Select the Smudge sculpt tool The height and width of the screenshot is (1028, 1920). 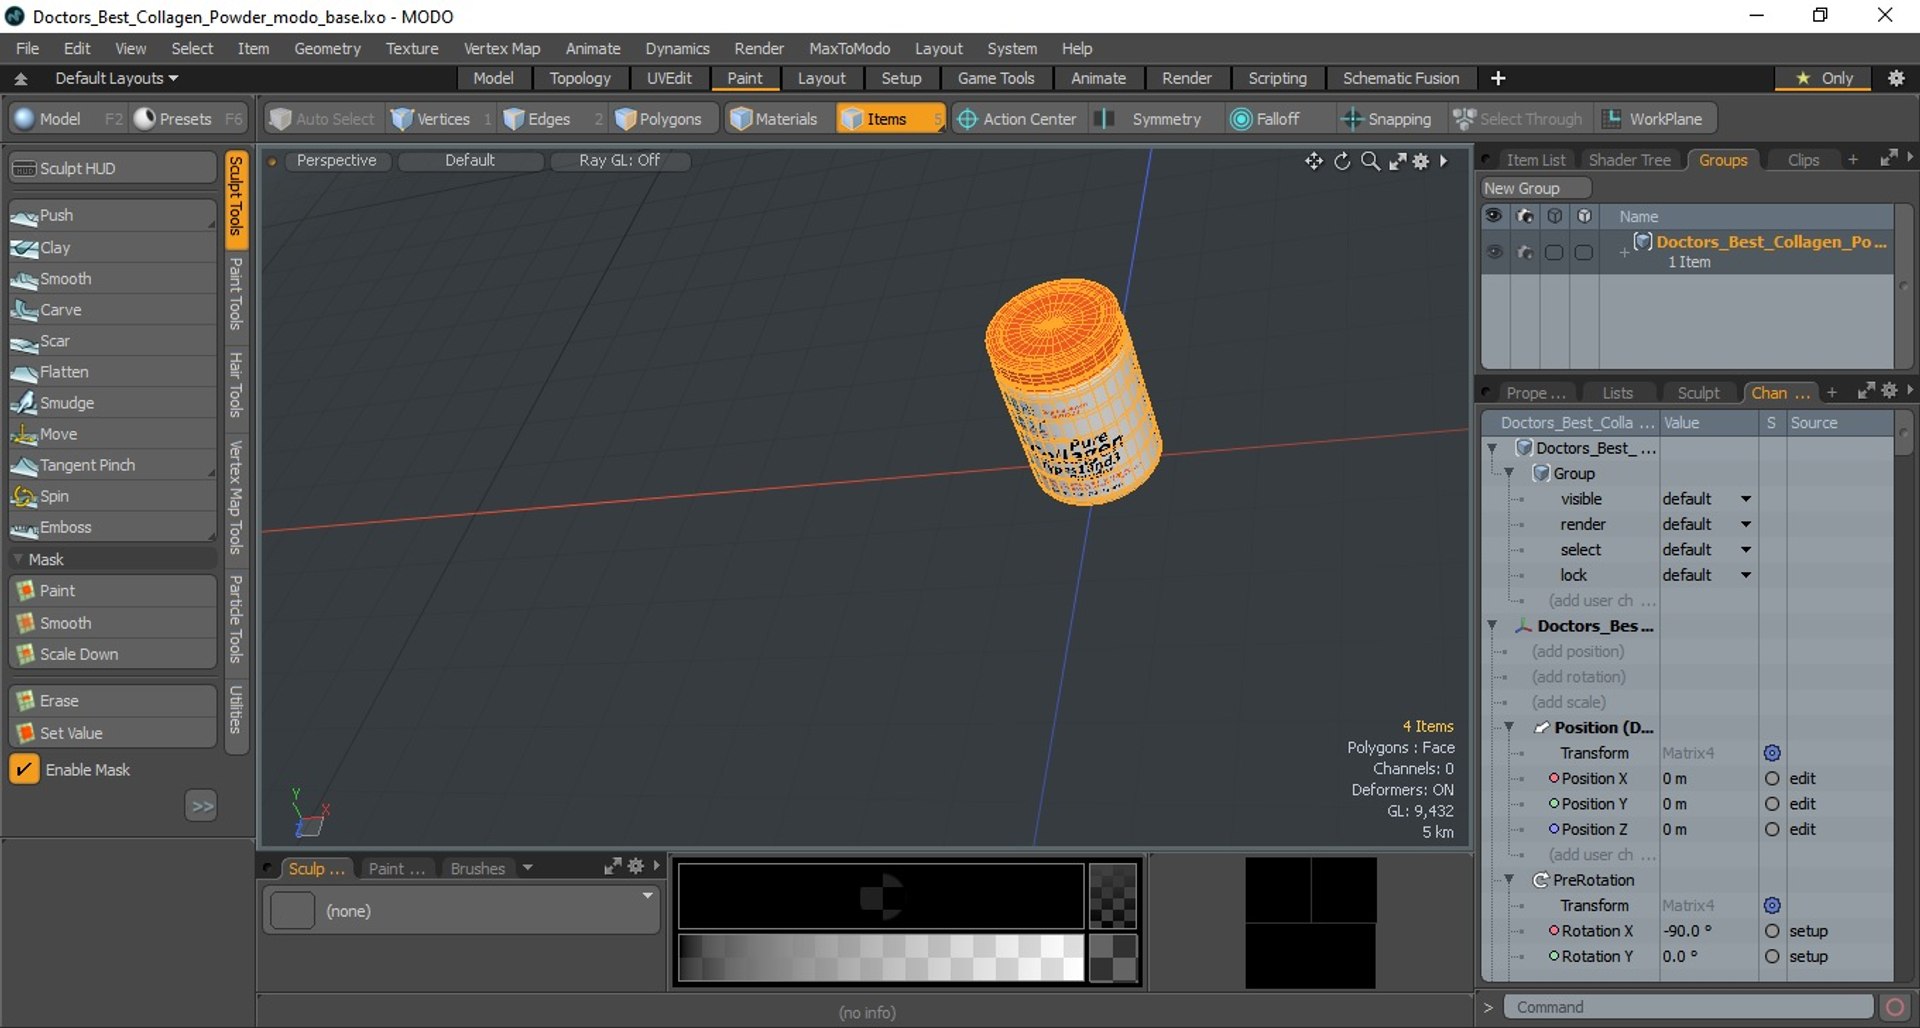click(112, 403)
